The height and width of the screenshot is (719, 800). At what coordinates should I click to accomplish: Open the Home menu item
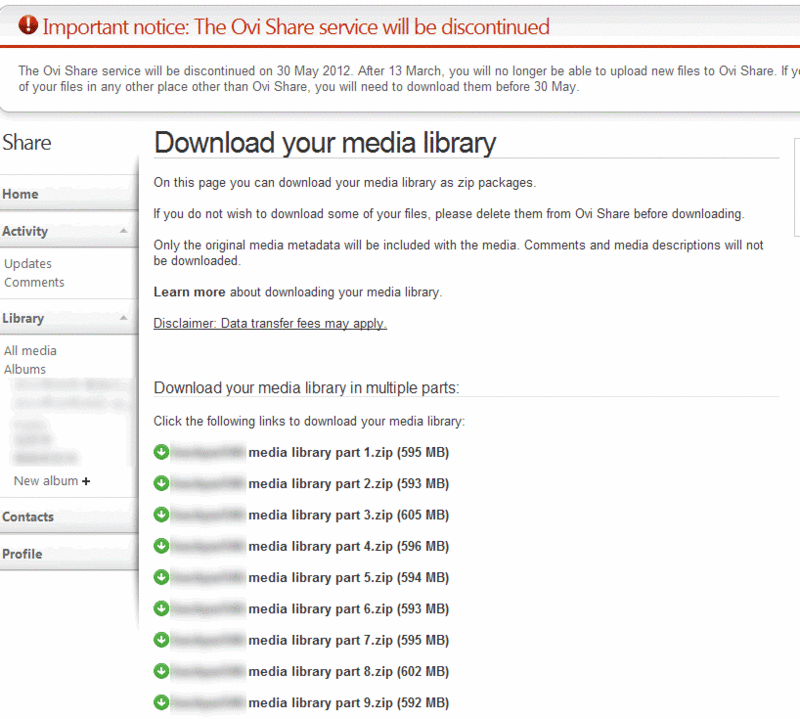[x=69, y=194]
